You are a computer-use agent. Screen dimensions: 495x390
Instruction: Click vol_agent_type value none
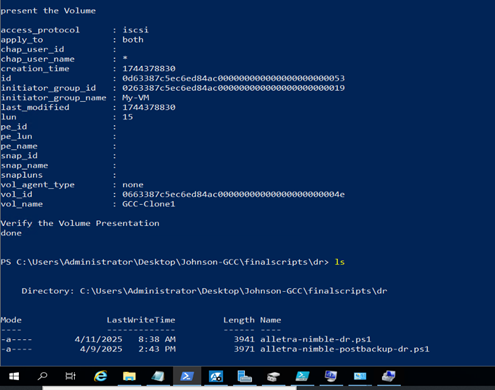pos(133,185)
